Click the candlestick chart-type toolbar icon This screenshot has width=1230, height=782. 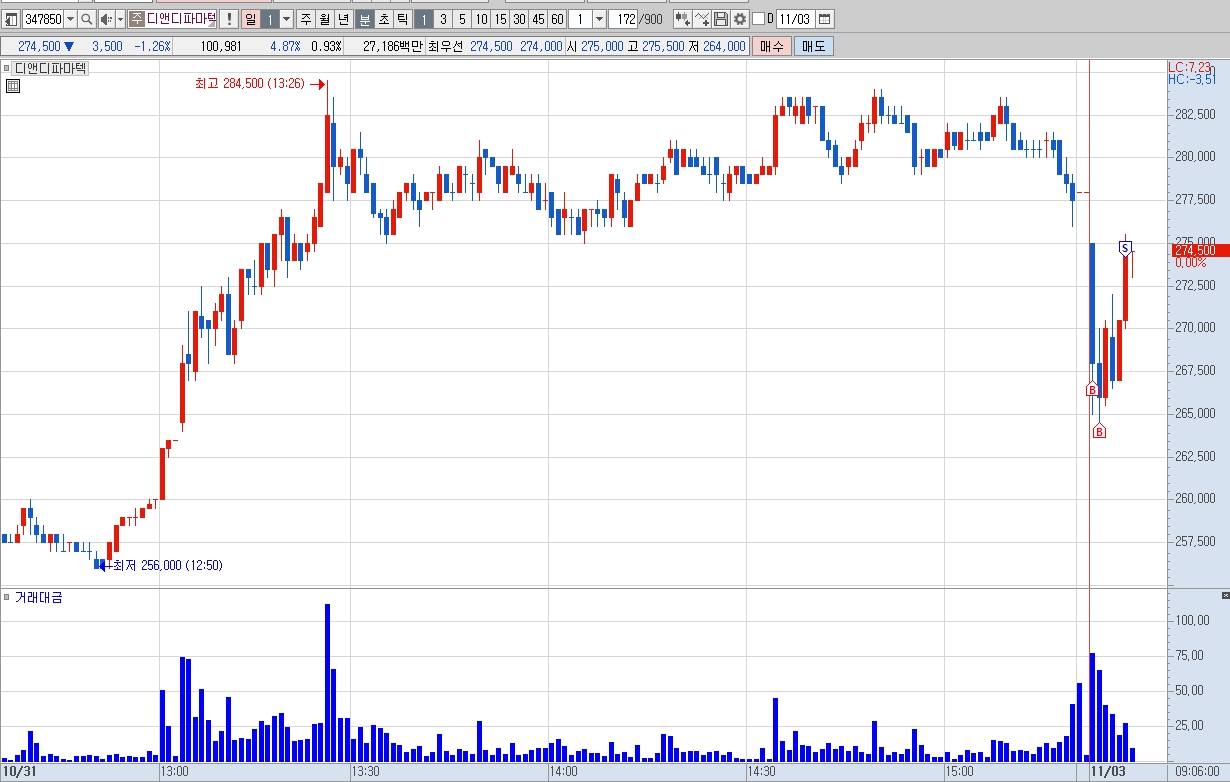pos(682,19)
